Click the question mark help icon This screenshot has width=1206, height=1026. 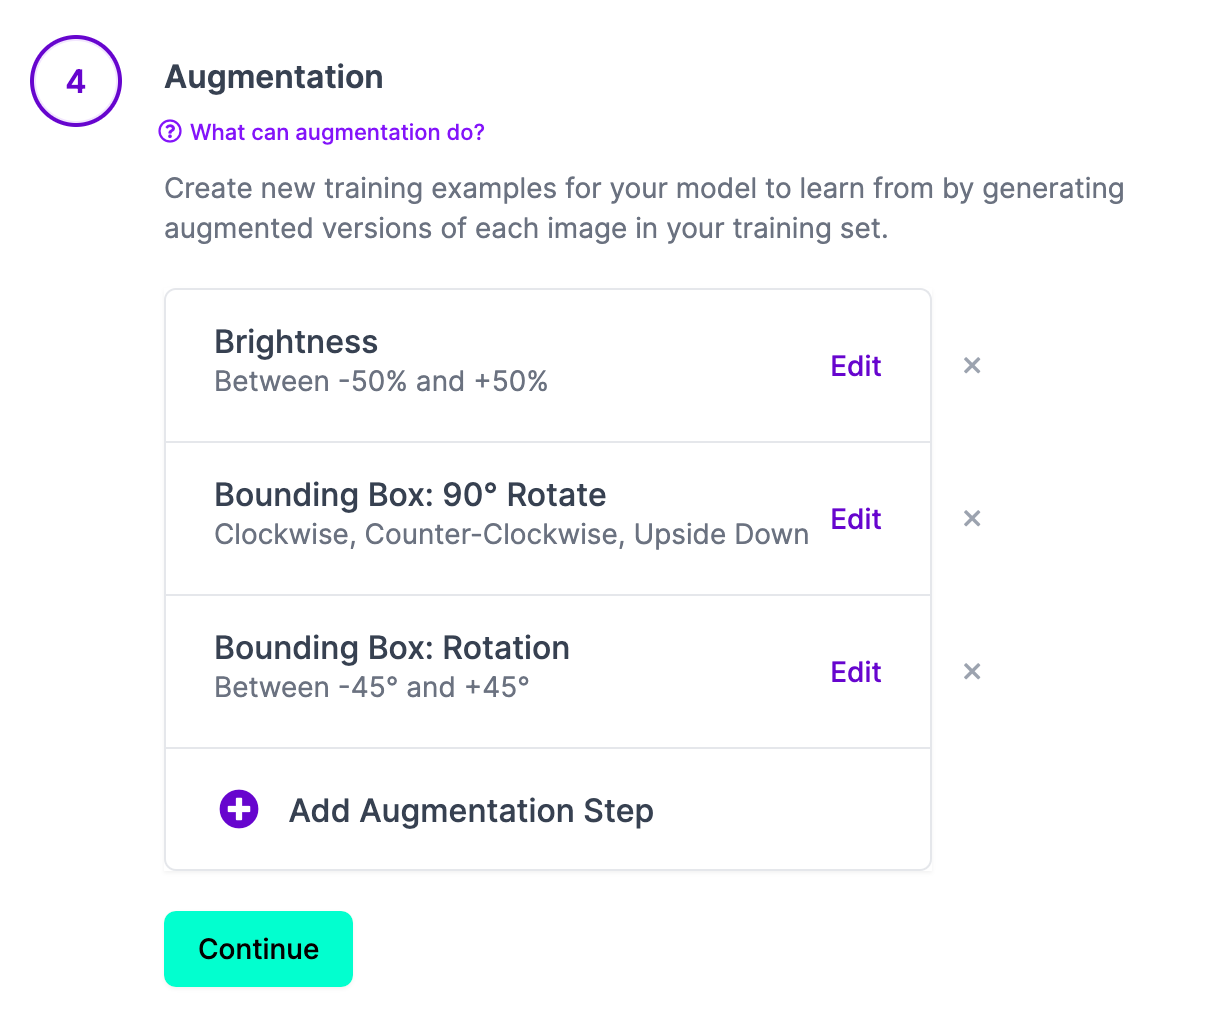coord(170,132)
